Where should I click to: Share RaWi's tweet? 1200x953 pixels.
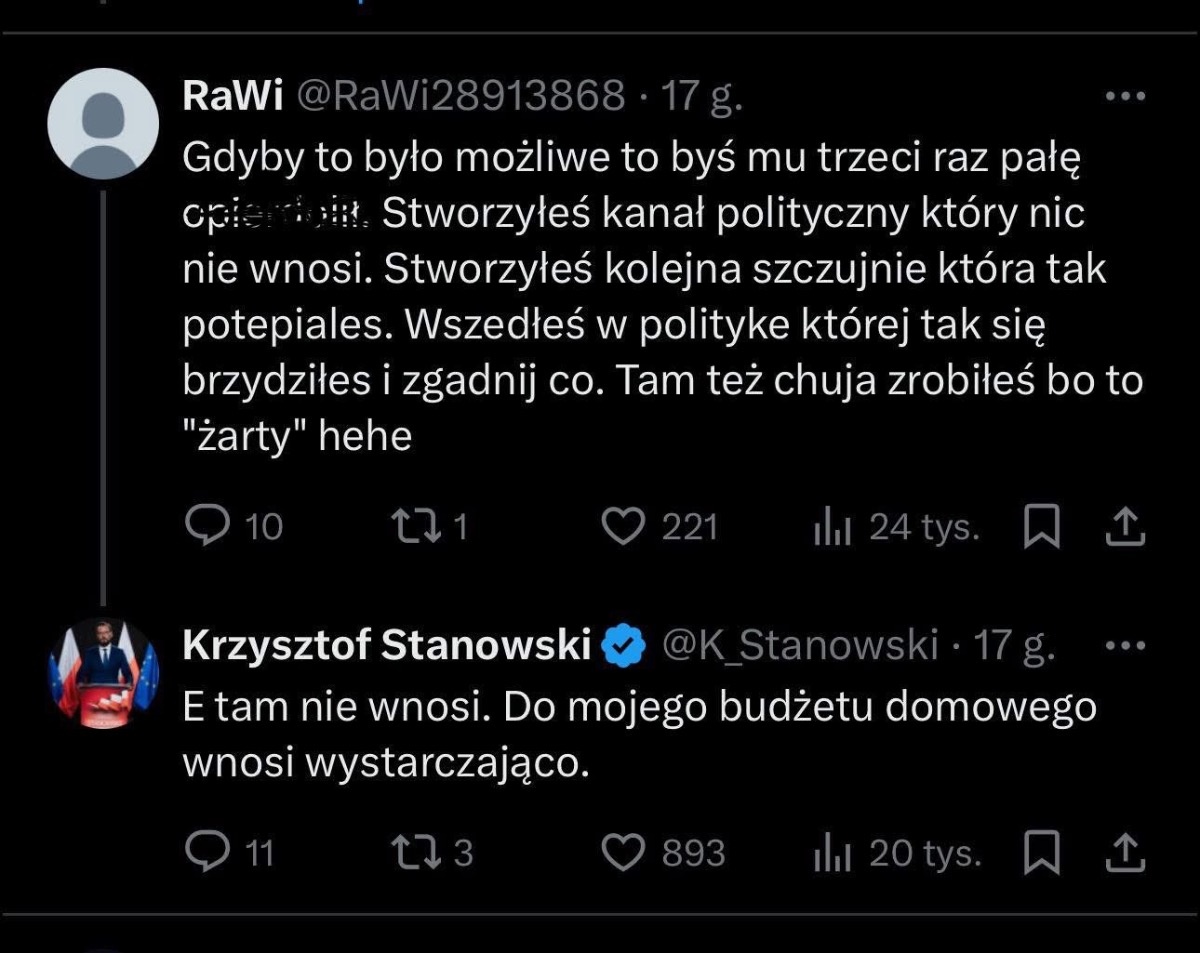pyautogui.click(x=1124, y=526)
